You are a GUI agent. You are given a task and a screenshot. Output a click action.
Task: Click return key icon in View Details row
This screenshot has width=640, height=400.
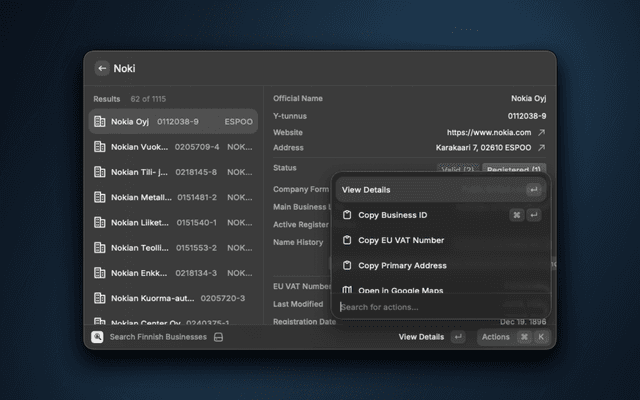click(x=533, y=190)
